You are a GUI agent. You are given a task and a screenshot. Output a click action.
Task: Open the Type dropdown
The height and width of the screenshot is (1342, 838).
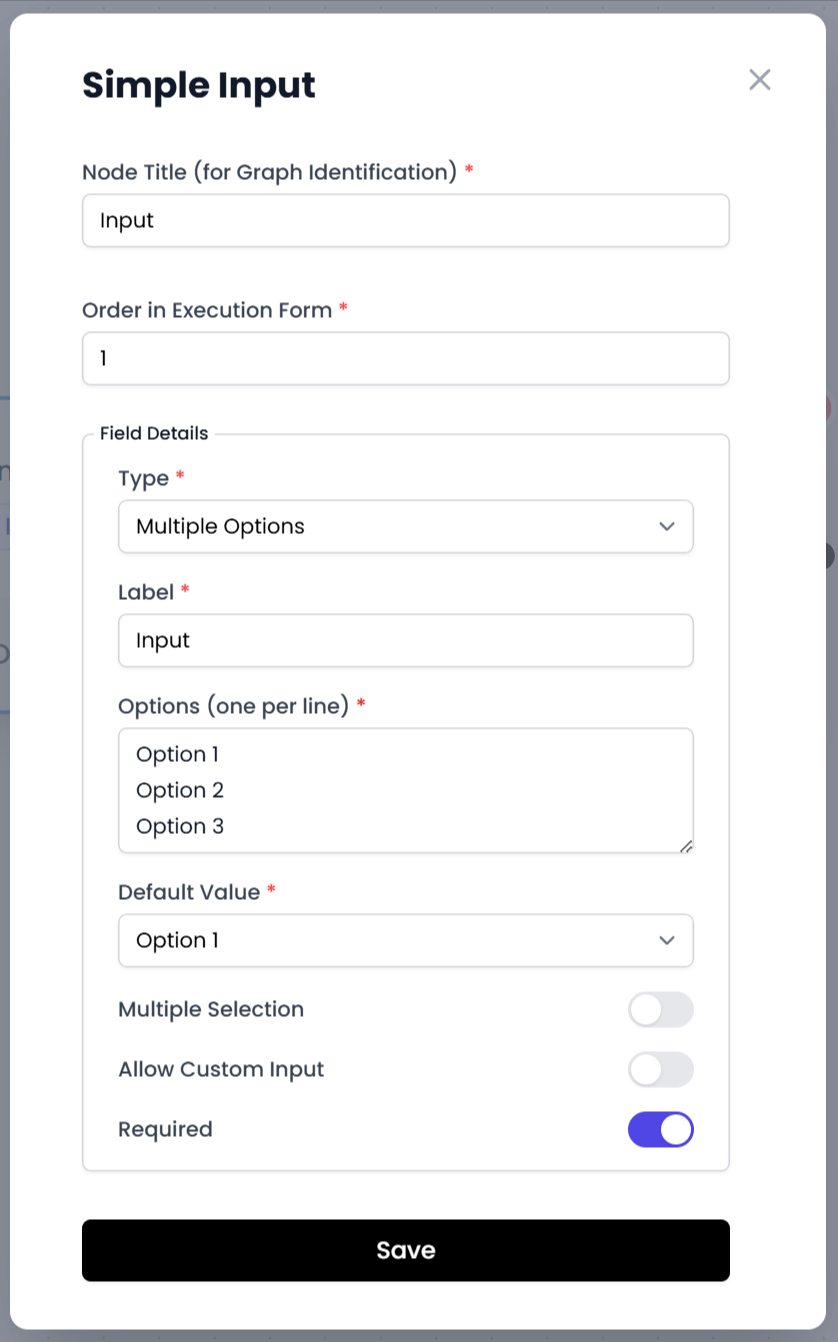pos(405,526)
